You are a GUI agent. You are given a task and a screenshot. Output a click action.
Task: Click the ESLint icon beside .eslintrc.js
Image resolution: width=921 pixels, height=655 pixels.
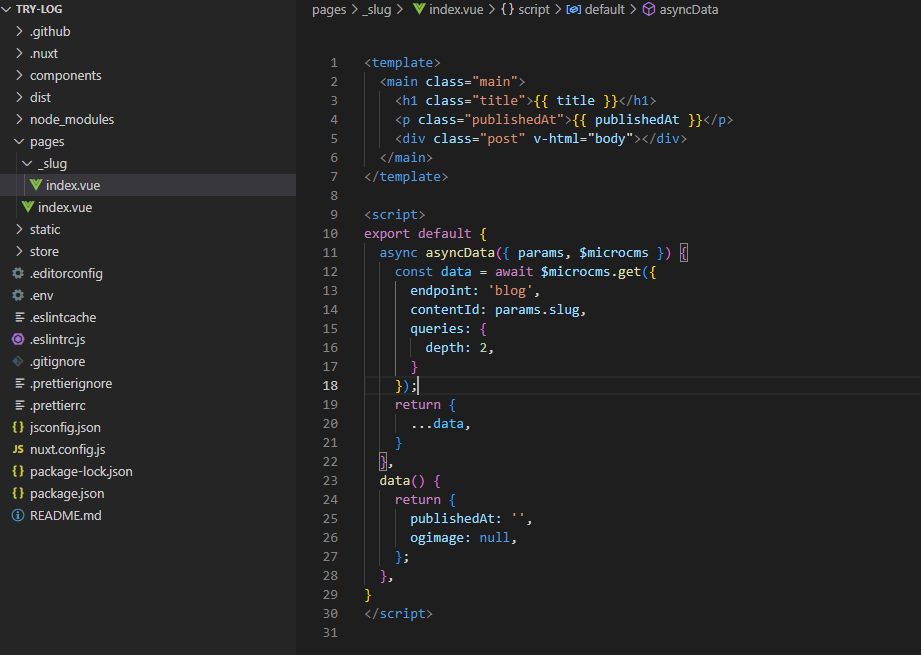tap(18, 339)
